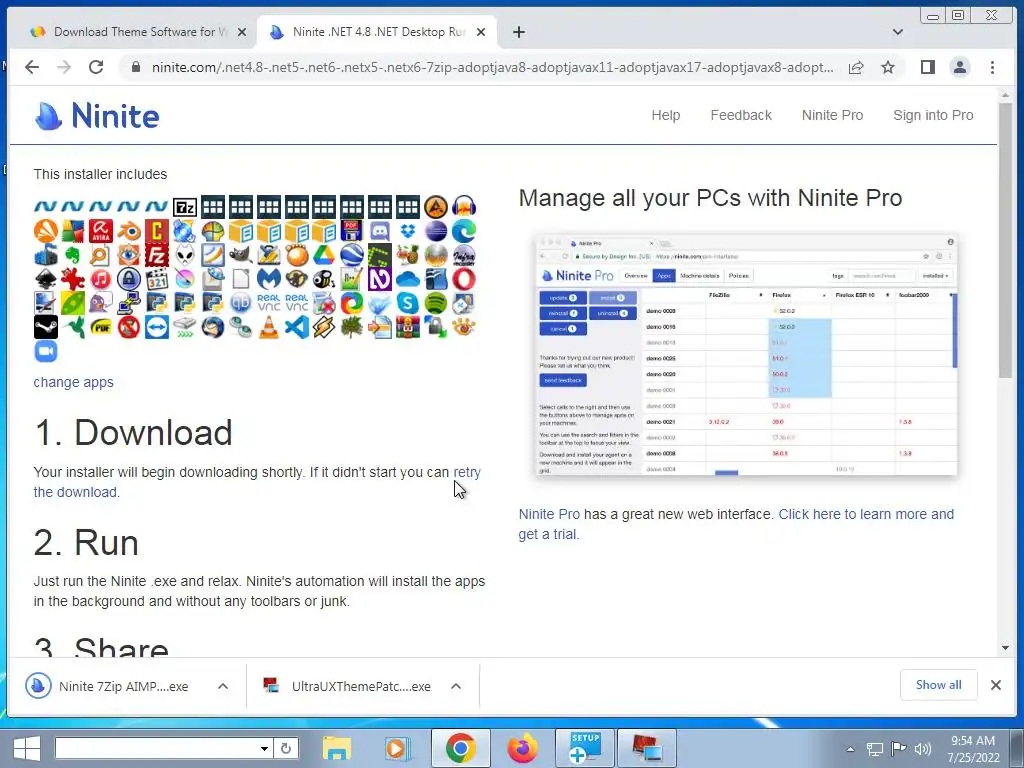1024x768 pixels.
Task: Click the Steam icon in installer list
Action: [46, 327]
